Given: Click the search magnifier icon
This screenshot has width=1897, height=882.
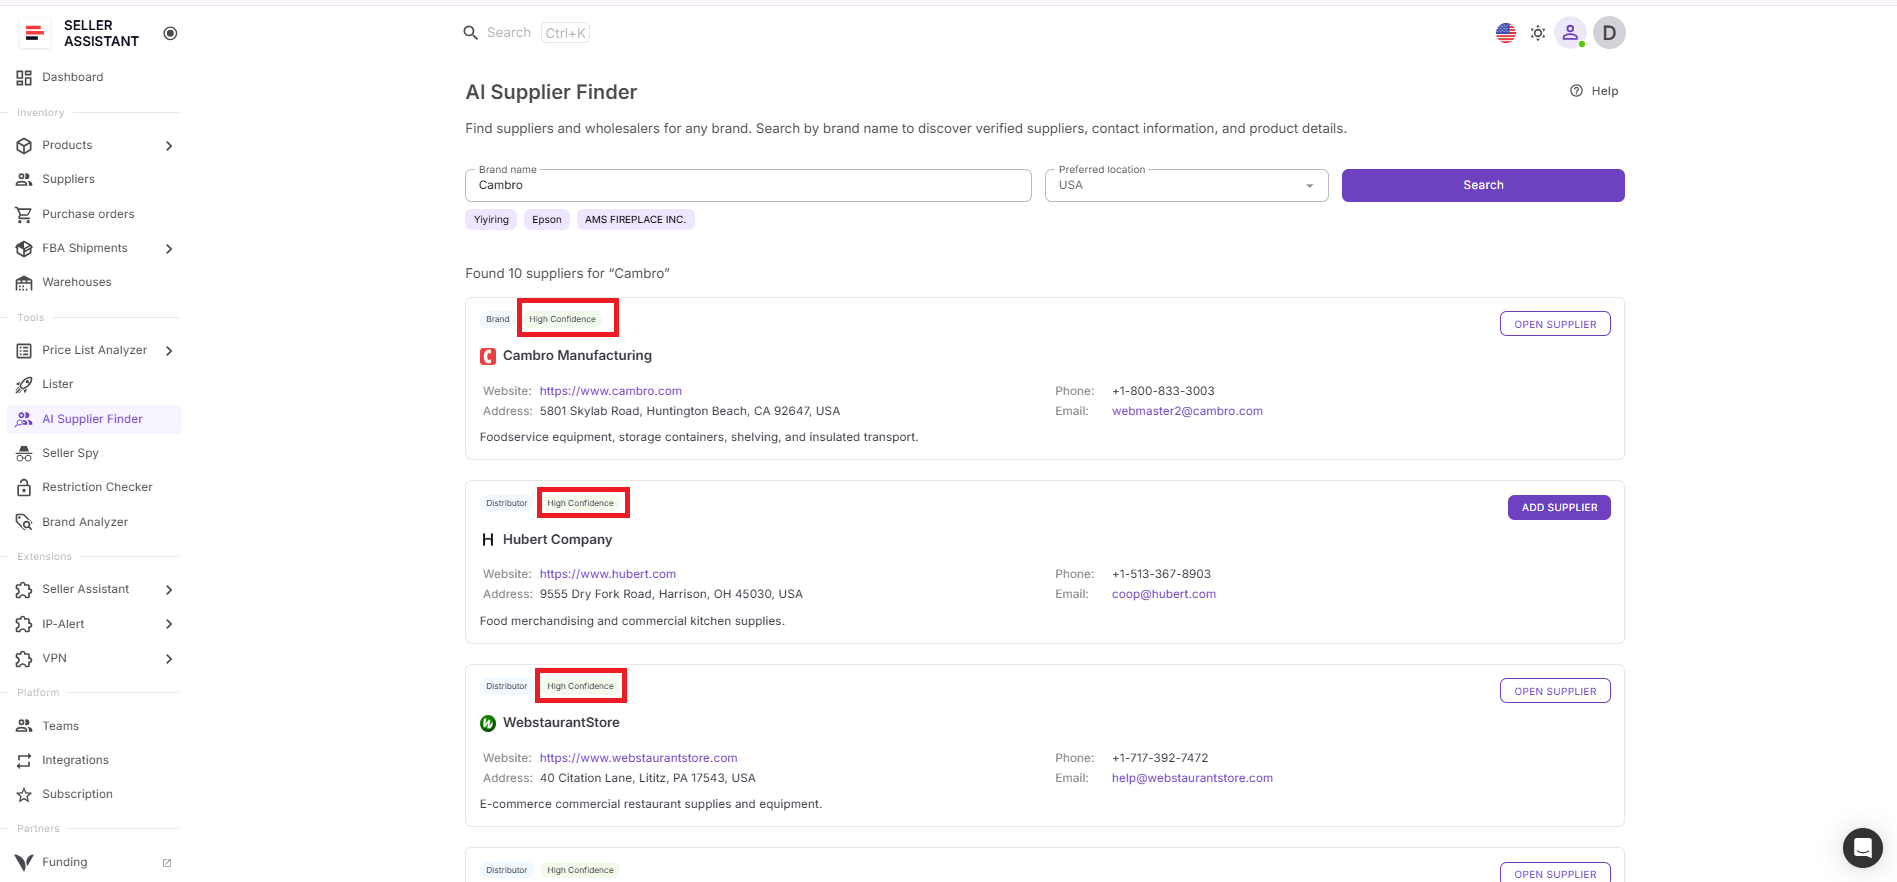Looking at the screenshot, I should [471, 33].
